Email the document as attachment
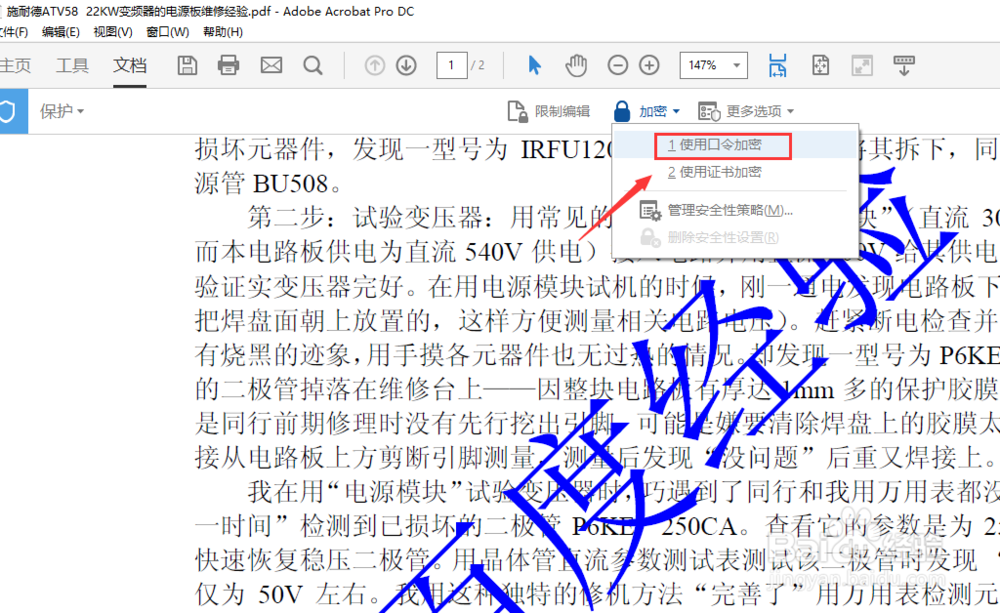Screen dimensions: 1000x613 [270, 65]
